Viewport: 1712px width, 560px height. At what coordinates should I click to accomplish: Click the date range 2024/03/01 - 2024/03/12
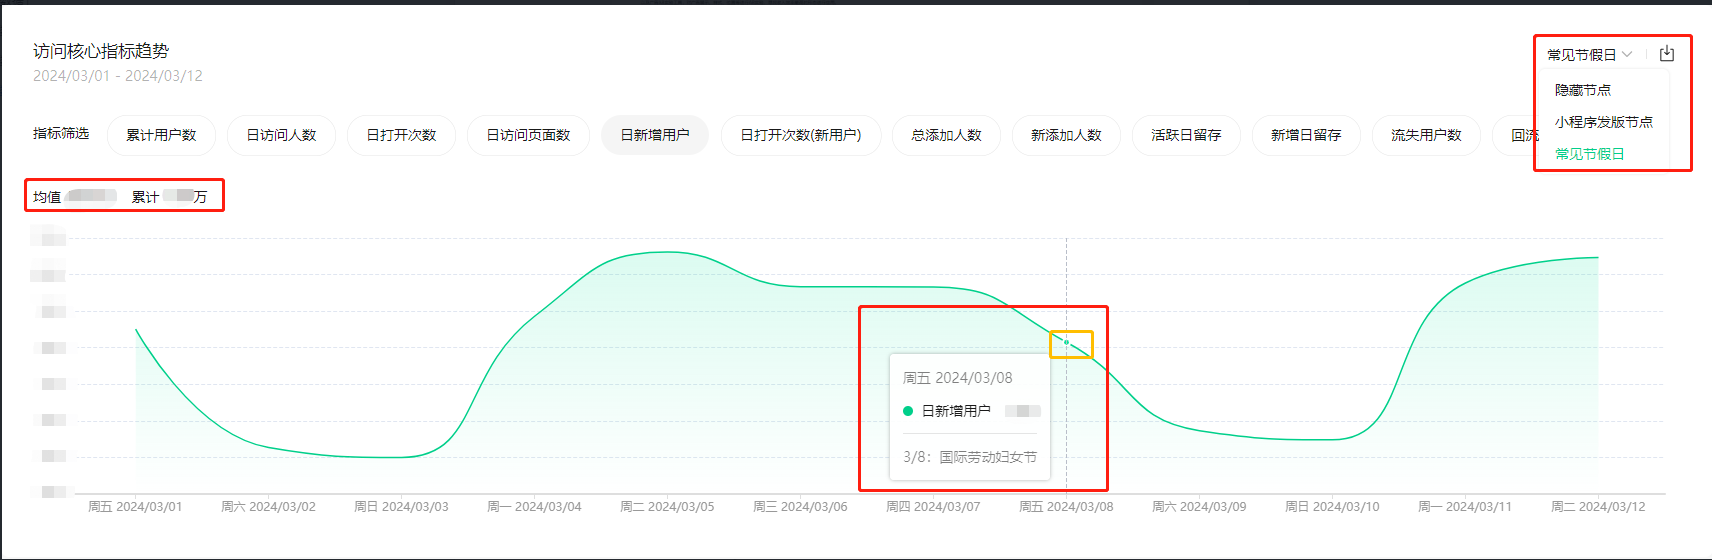click(x=118, y=76)
